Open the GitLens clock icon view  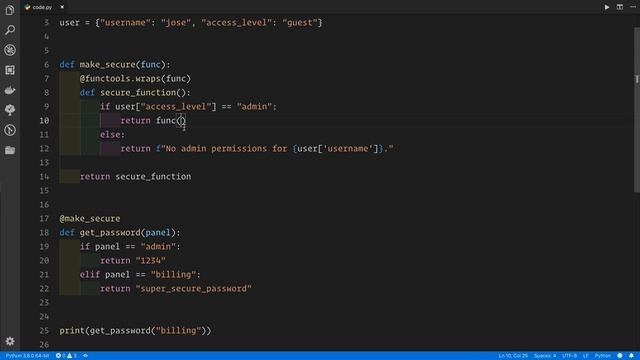[x=10, y=130]
